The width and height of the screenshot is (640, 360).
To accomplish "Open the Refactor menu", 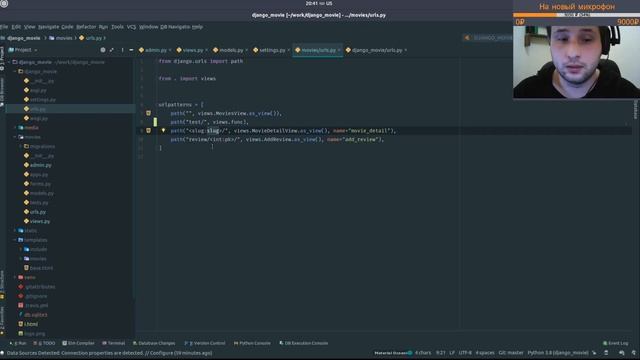I will (x=86, y=27).
